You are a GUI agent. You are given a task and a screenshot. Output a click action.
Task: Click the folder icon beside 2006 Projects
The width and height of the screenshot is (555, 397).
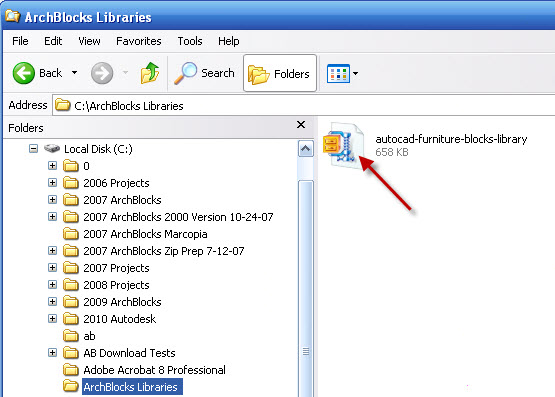[x=71, y=183]
